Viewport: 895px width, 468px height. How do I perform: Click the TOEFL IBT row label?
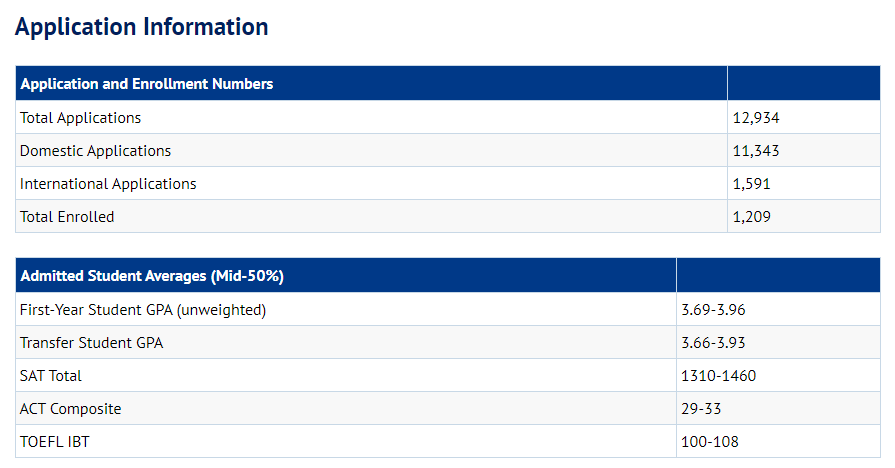pyautogui.click(x=55, y=442)
